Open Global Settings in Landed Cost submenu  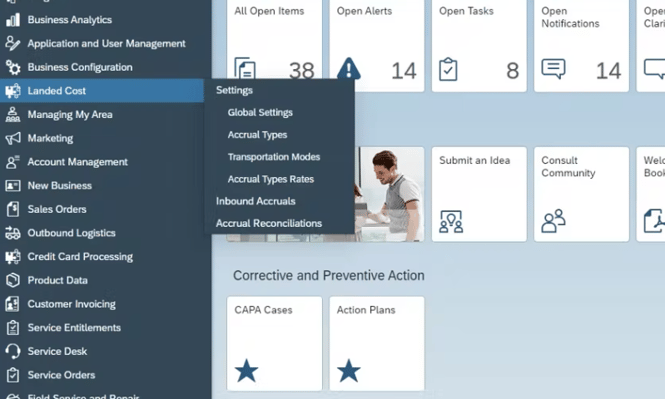[260, 112]
